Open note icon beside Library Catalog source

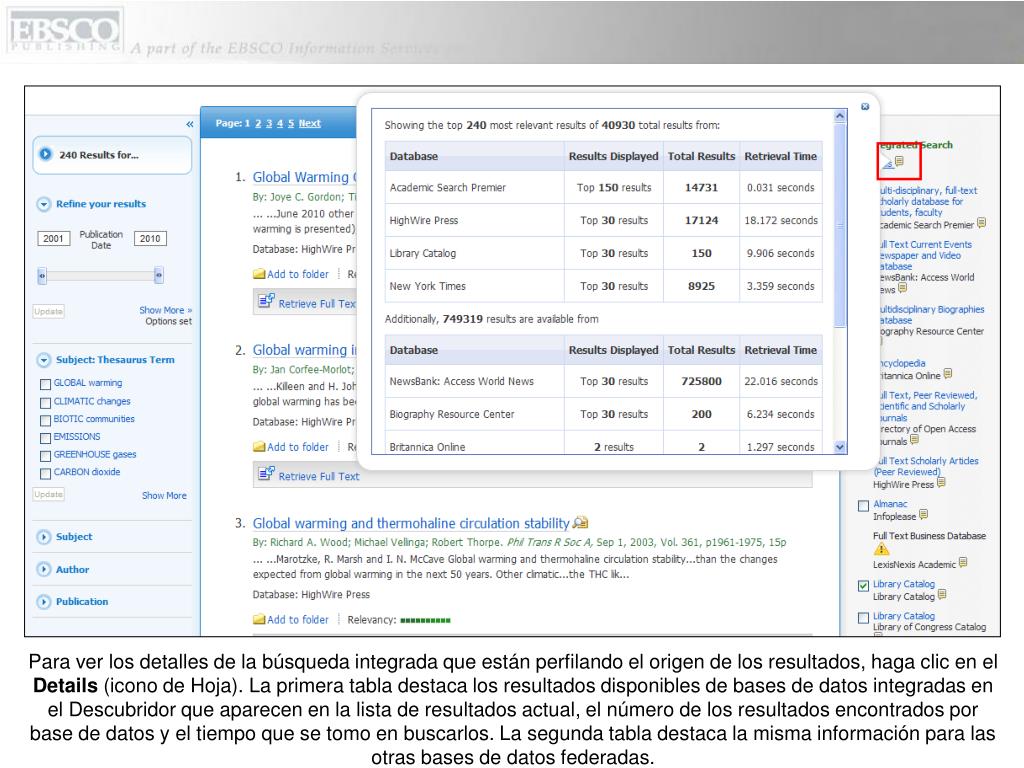click(x=942, y=595)
